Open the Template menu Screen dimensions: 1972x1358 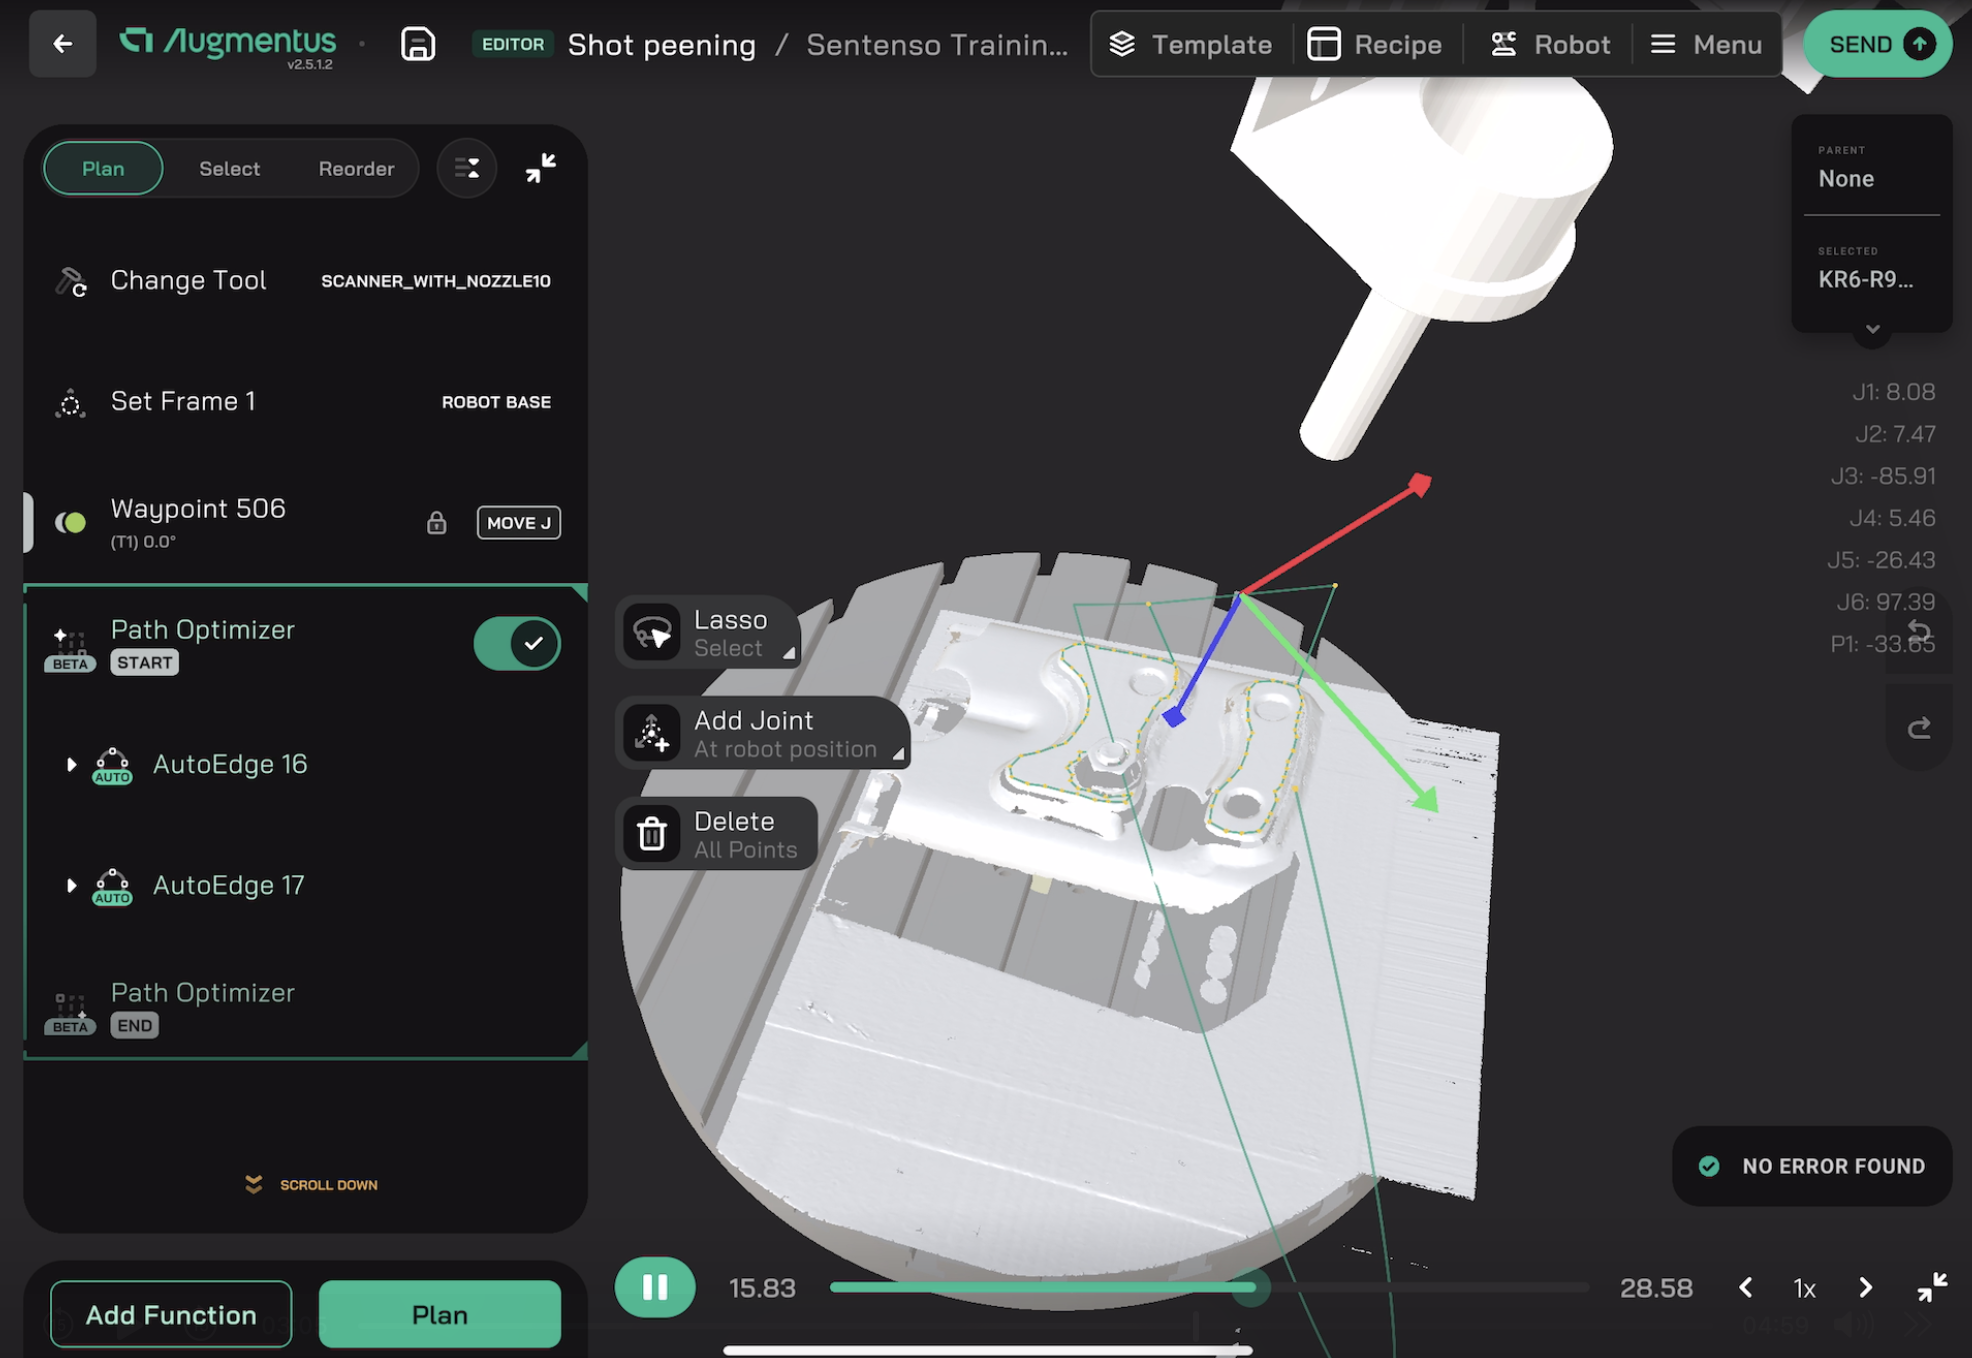click(x=1191, y=44)
